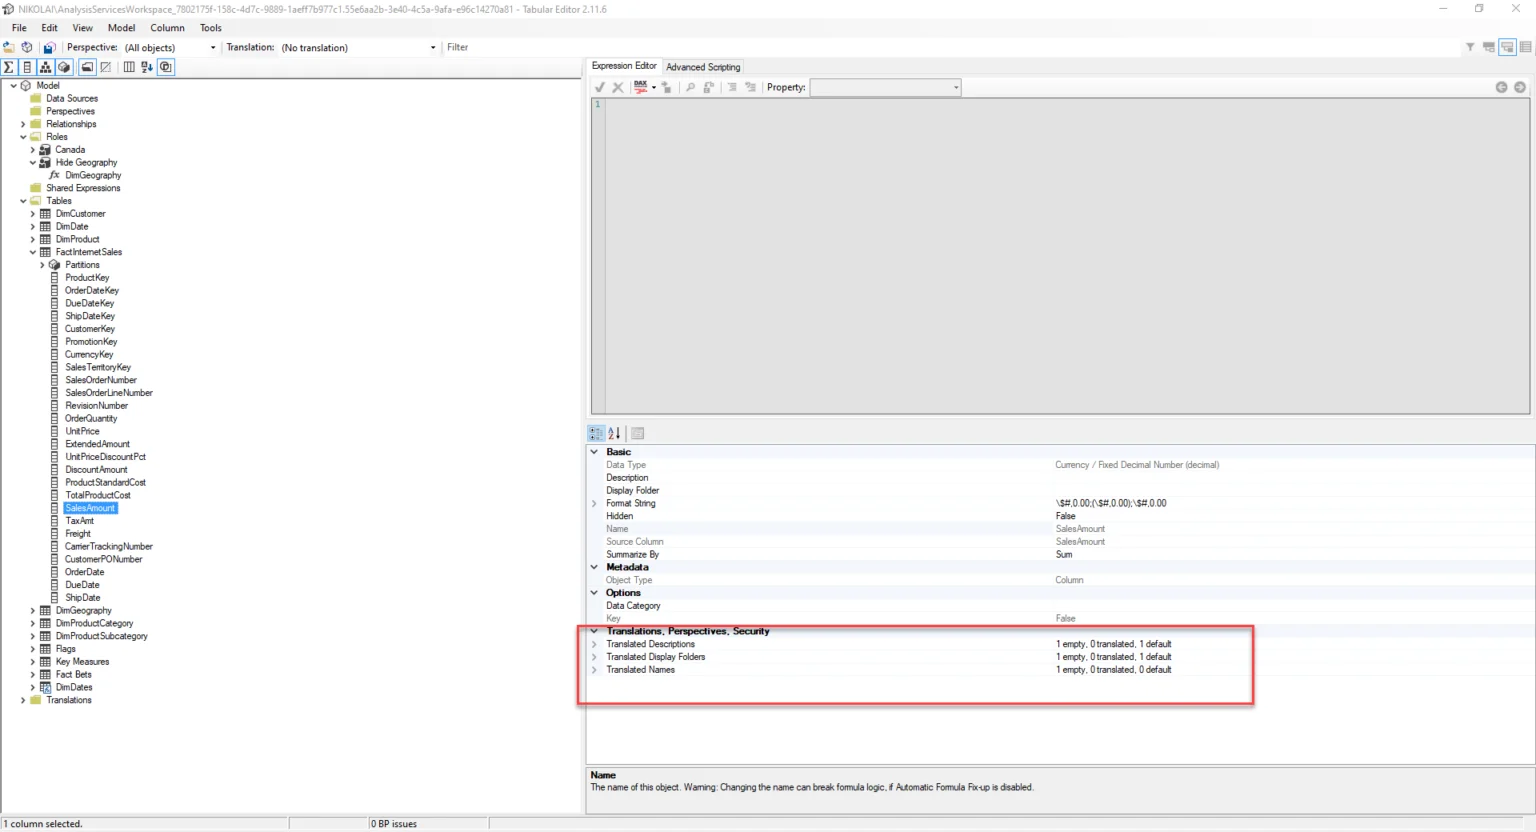The height and width of the screenshot is (832, 1536).
Task: Toggle Show metadata columns button
Action: pyautogui.click(x=129, y=67)
